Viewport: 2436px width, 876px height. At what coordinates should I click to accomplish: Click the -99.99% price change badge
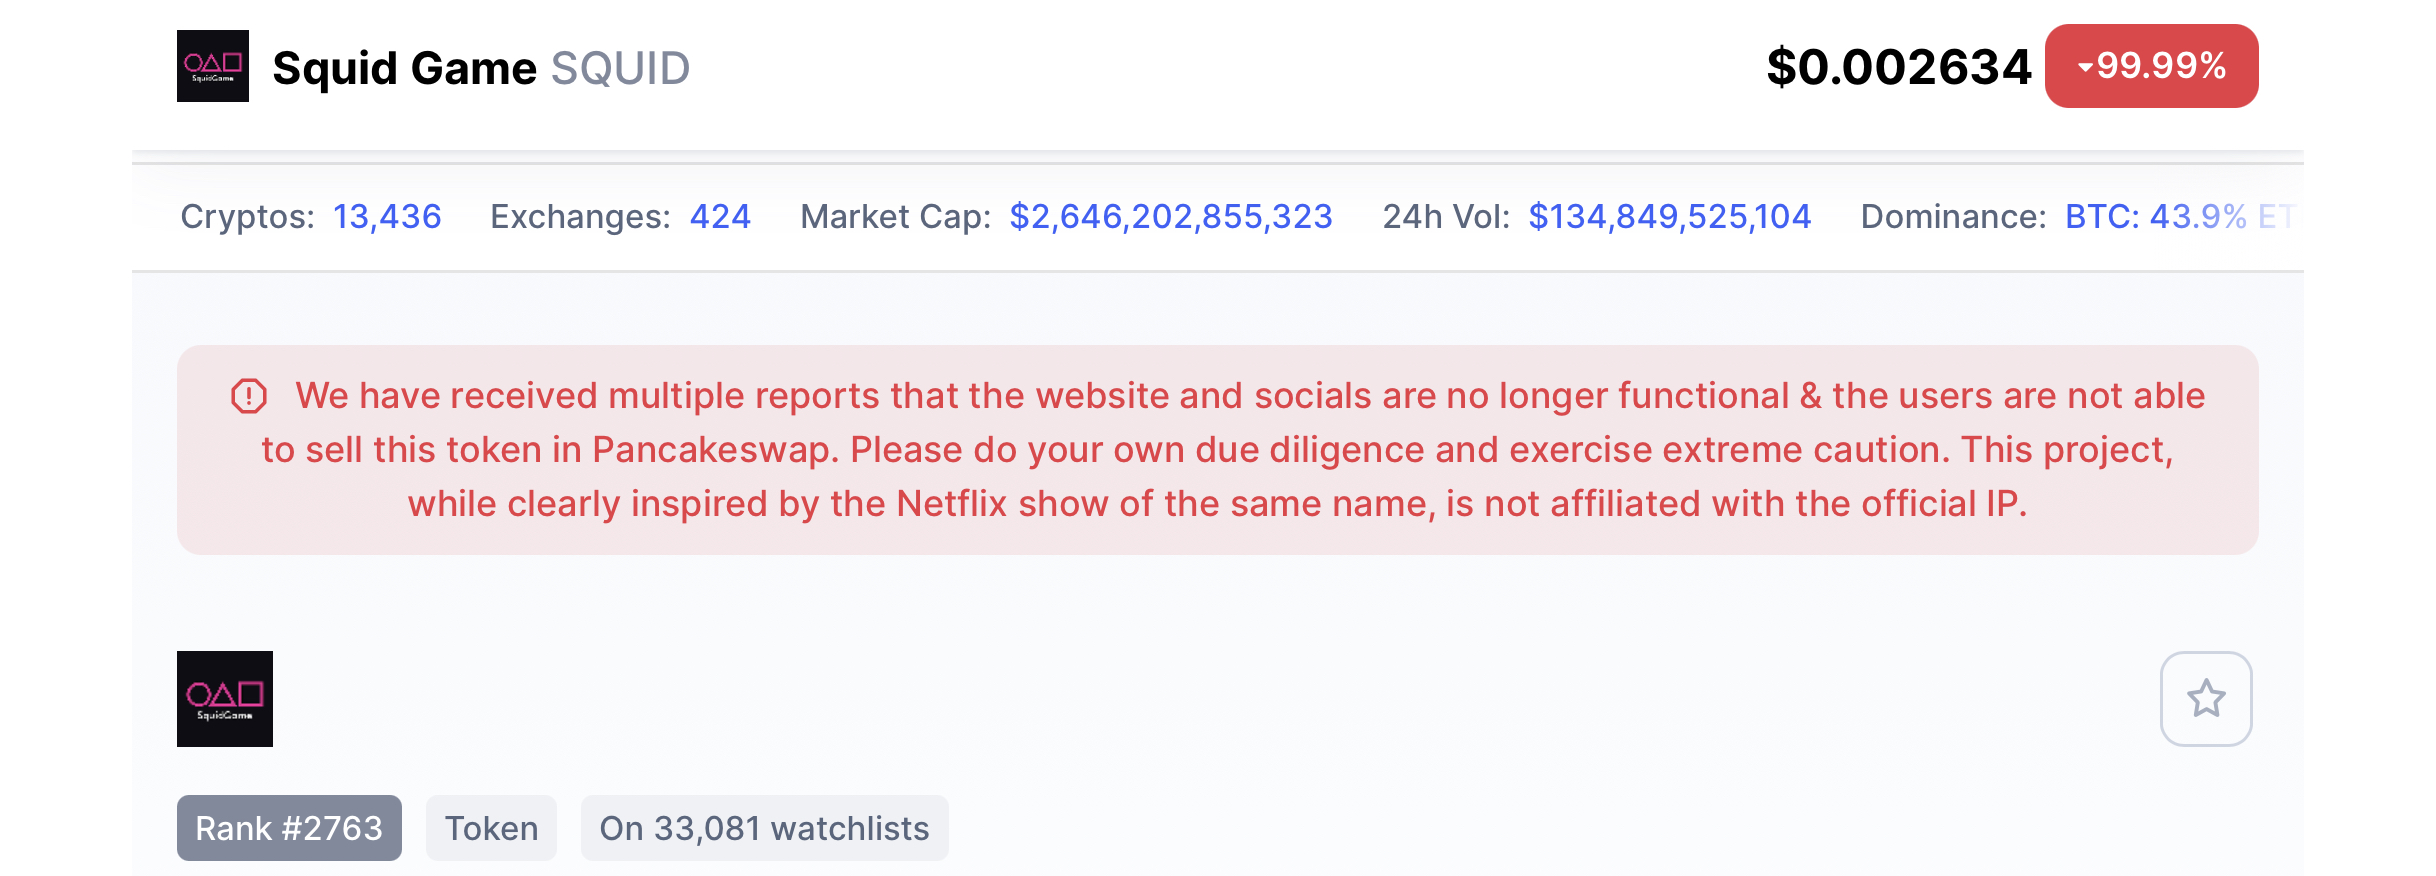[x=2152, y=66]
